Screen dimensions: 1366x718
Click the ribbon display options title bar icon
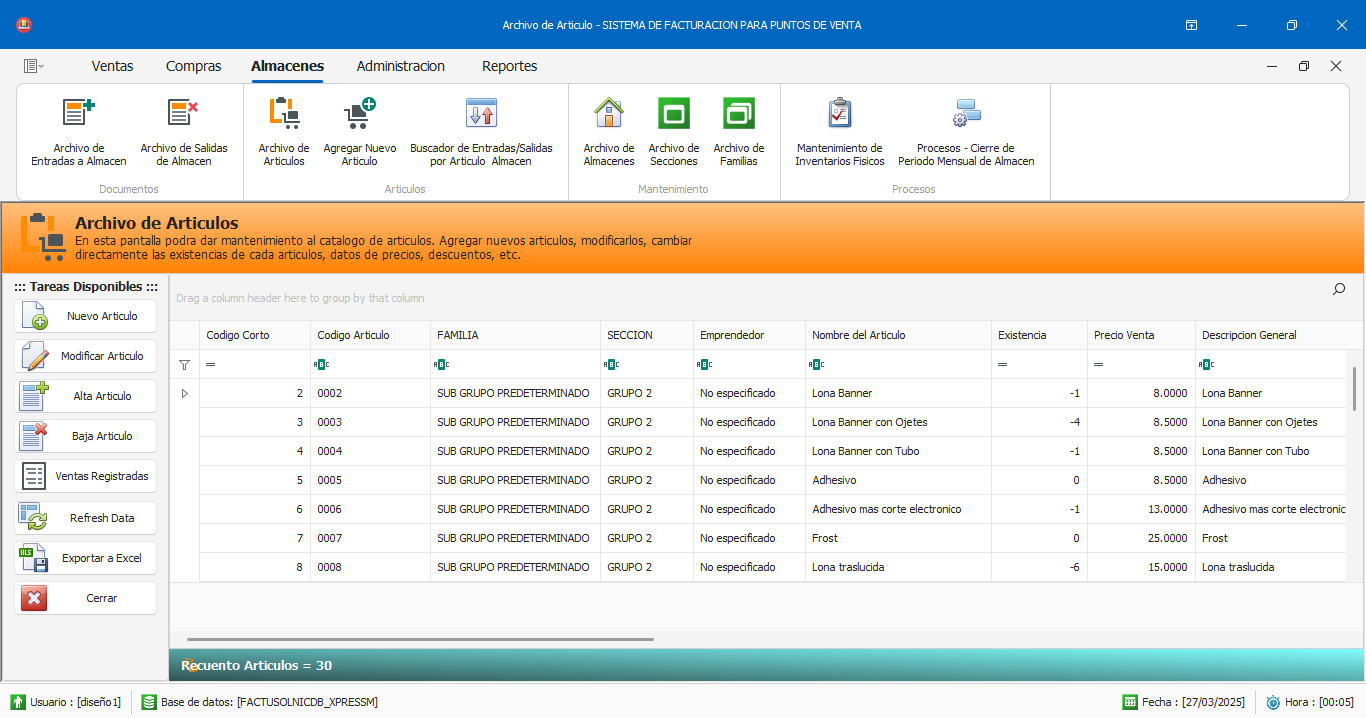pos(1191,25)
